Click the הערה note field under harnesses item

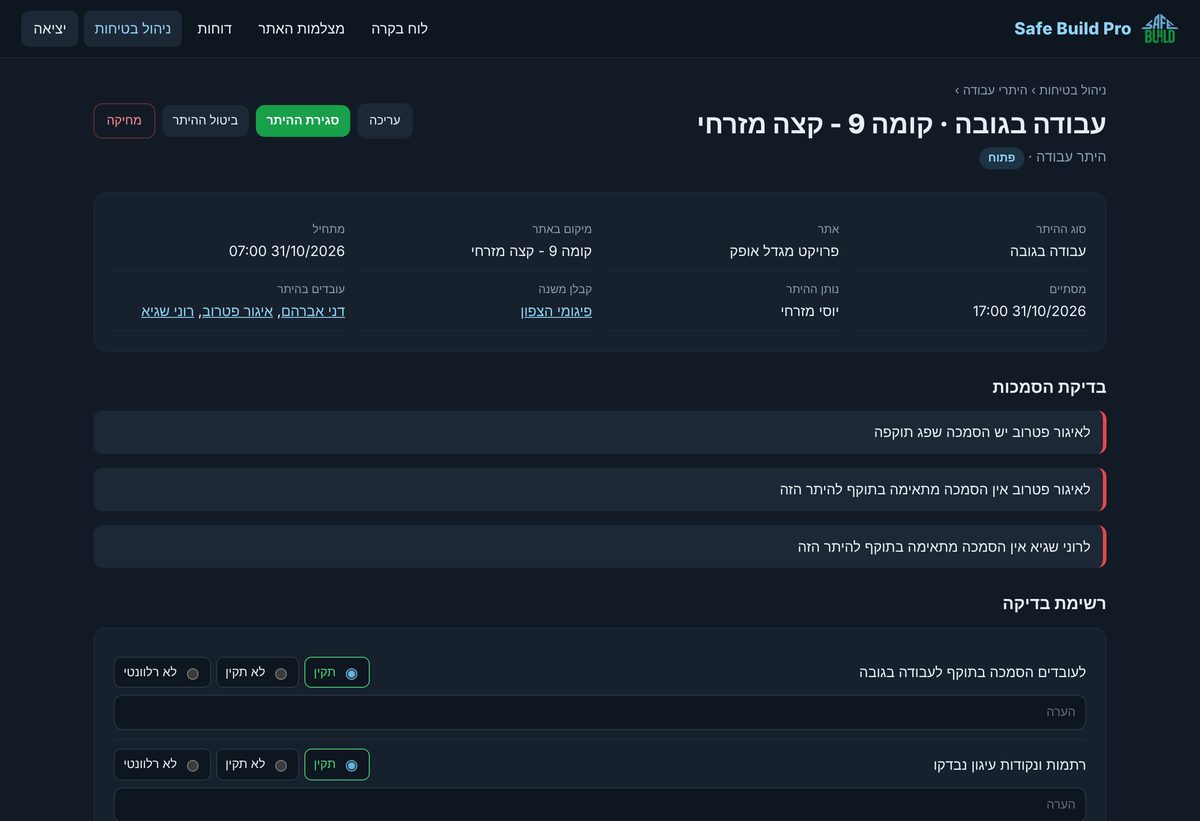600,804
